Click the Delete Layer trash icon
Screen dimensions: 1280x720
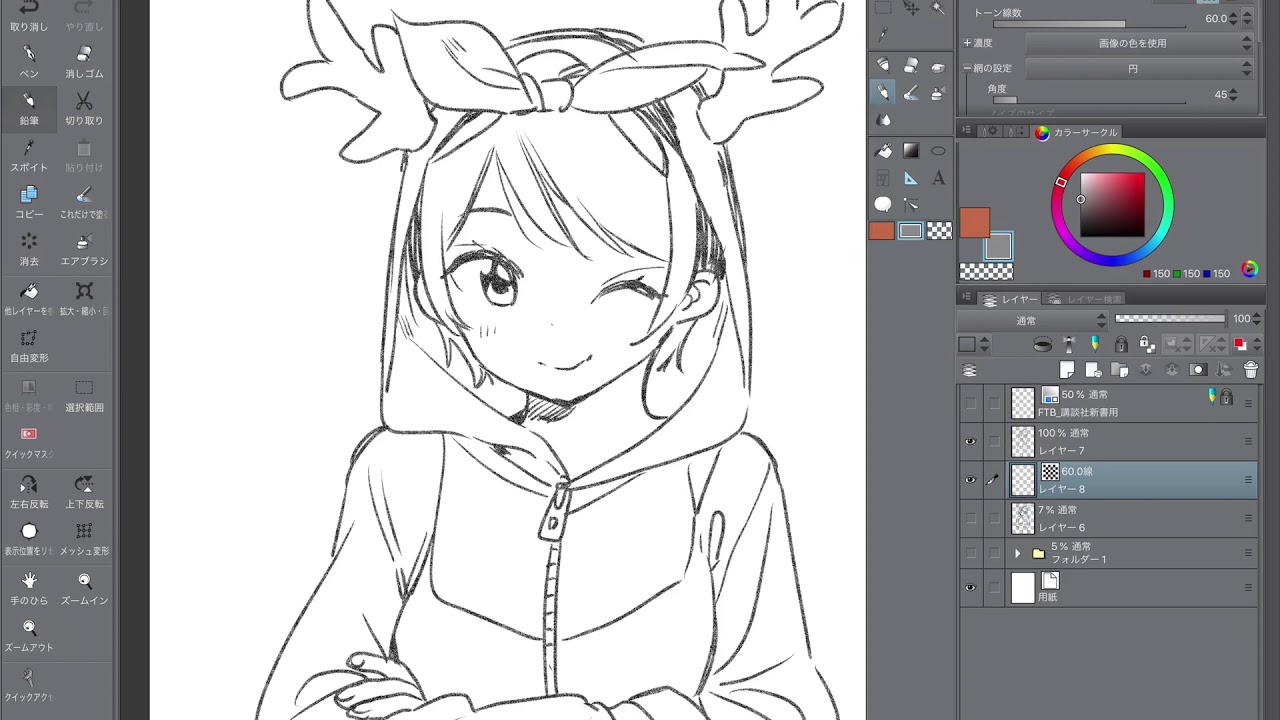1250,370
